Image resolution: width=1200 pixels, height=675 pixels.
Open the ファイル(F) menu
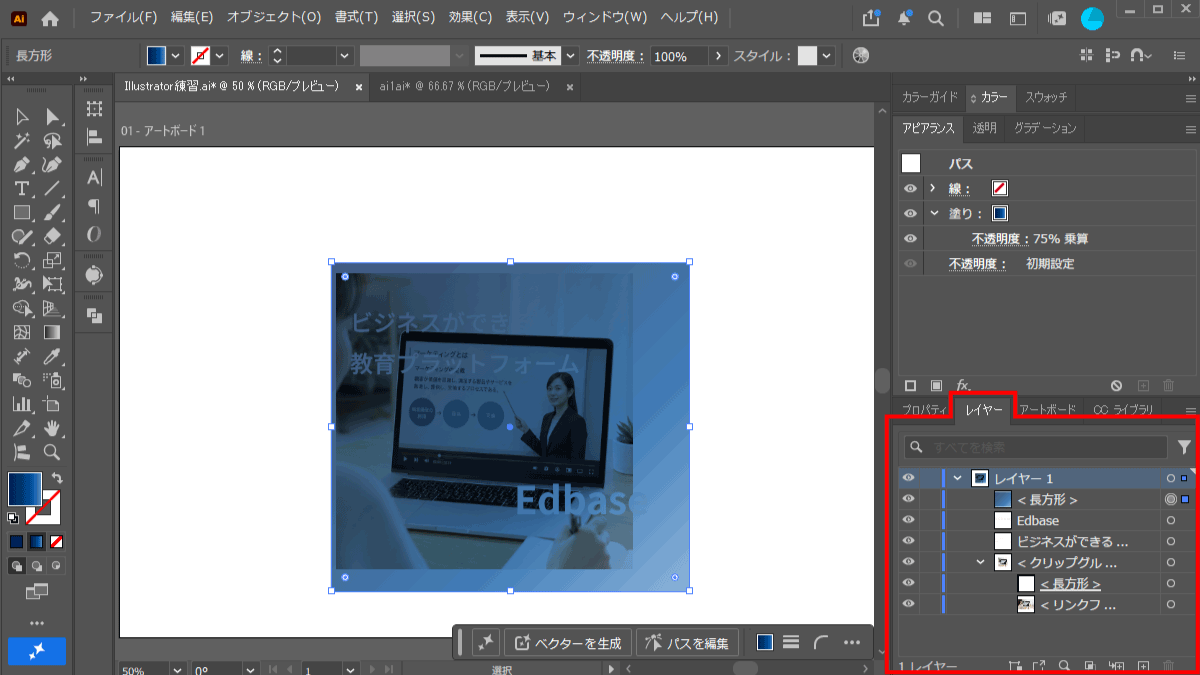click(x=124, y=18)
